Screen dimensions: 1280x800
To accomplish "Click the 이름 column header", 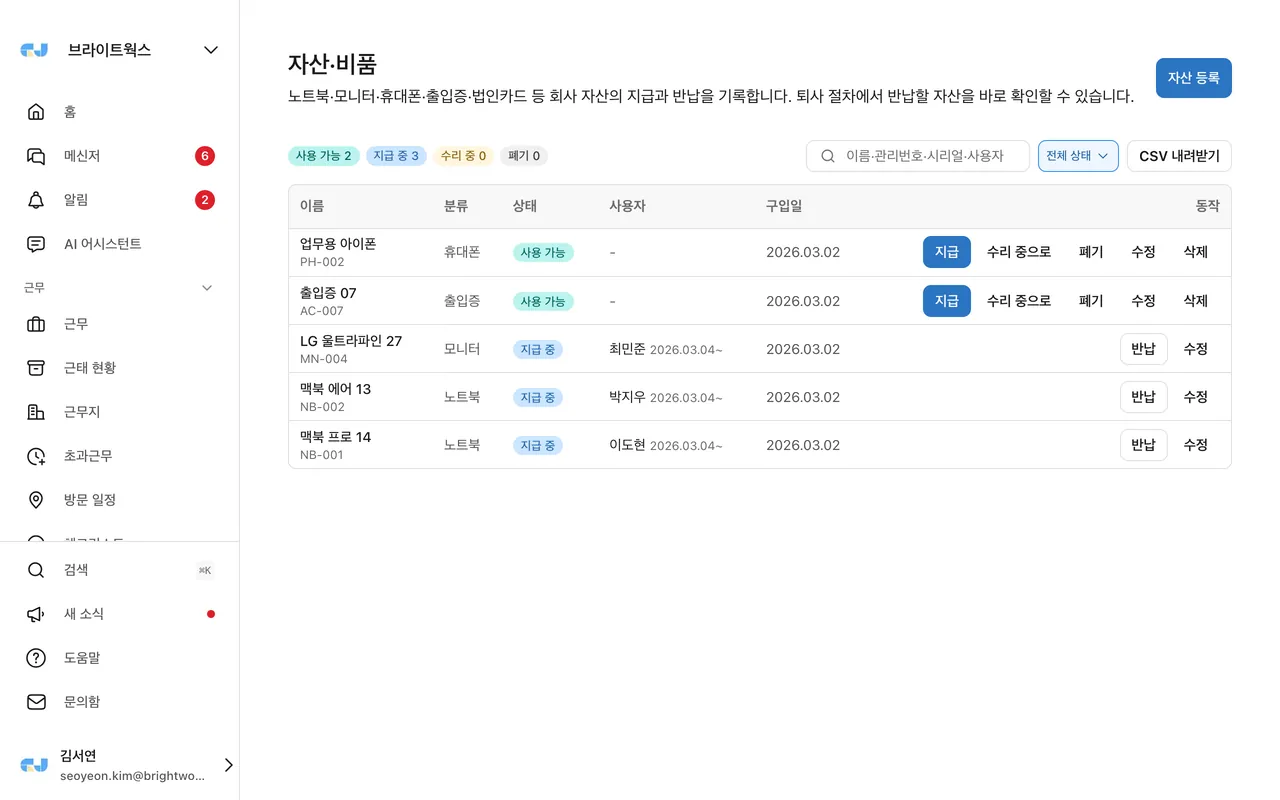I will [x=312, y=206].
